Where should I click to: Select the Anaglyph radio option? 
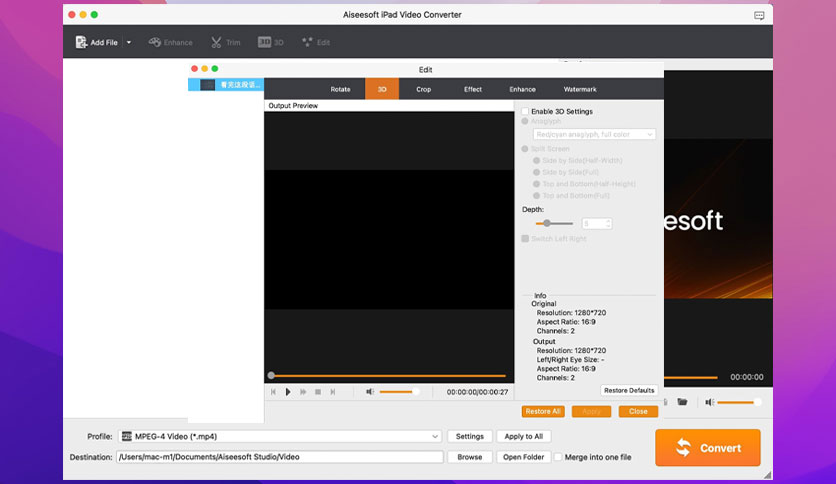pos(525,122)
